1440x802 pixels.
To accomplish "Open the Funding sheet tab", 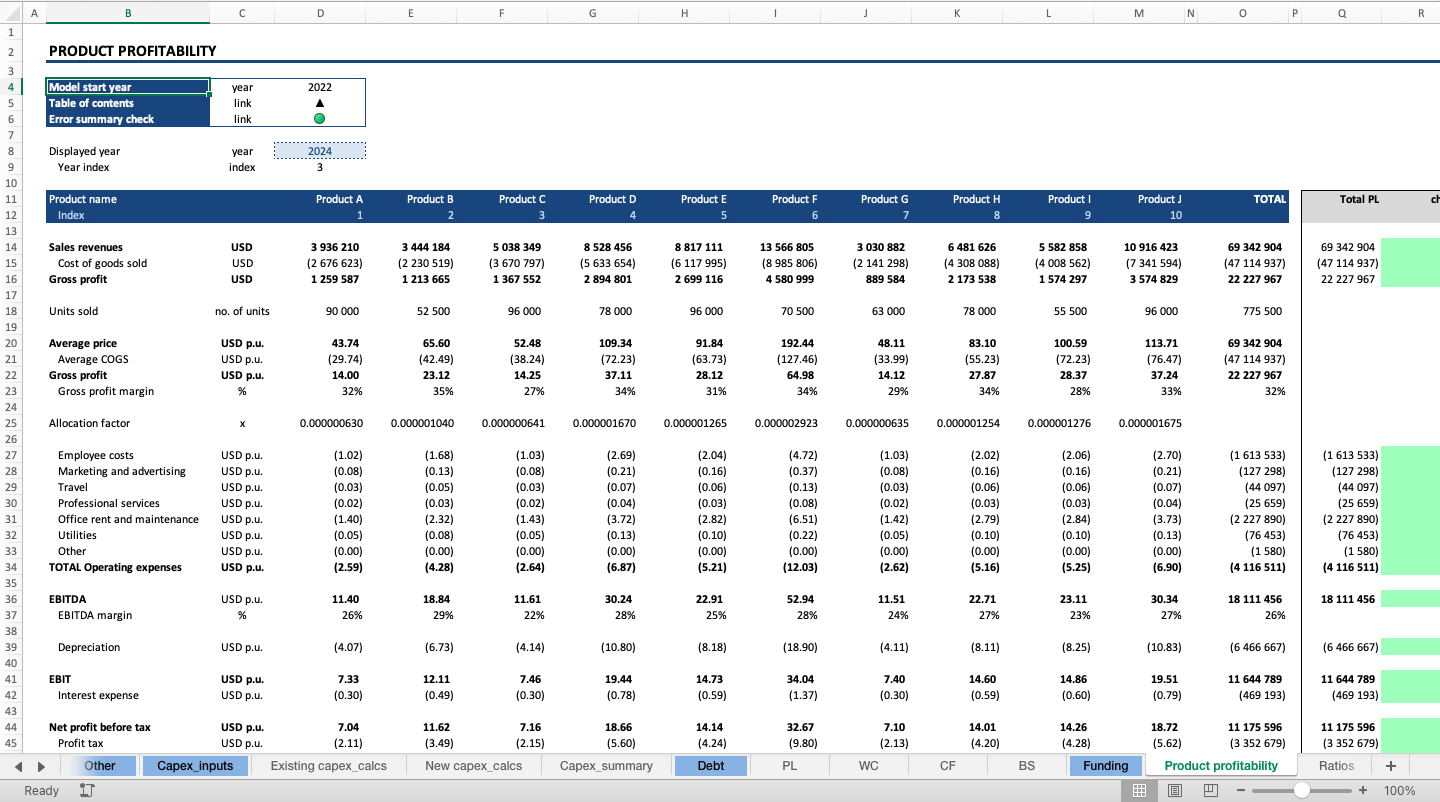I will tap(1106, 766).
